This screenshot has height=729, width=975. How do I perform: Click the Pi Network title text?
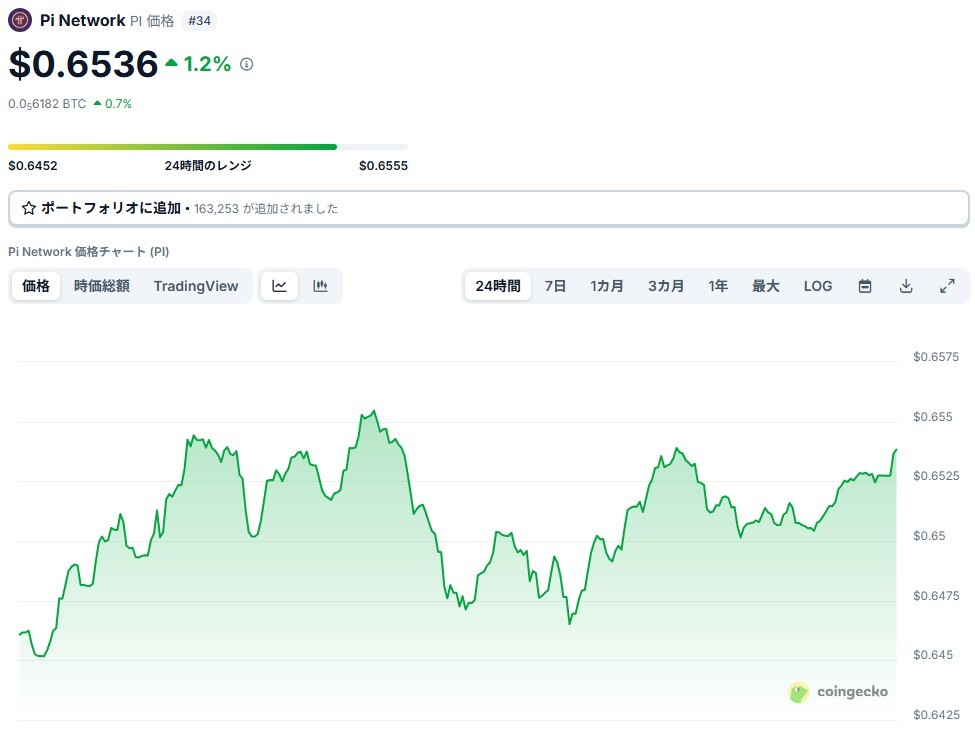(83, 21)
